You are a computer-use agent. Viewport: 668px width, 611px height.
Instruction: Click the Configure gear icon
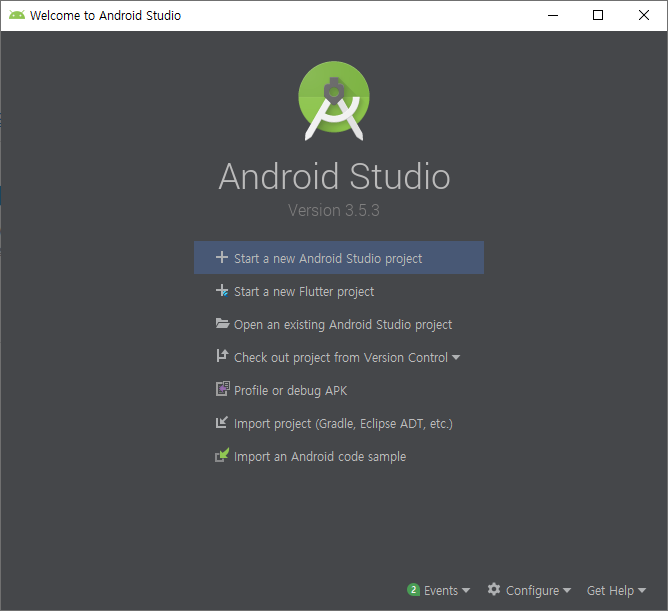(x=494, y=590)
